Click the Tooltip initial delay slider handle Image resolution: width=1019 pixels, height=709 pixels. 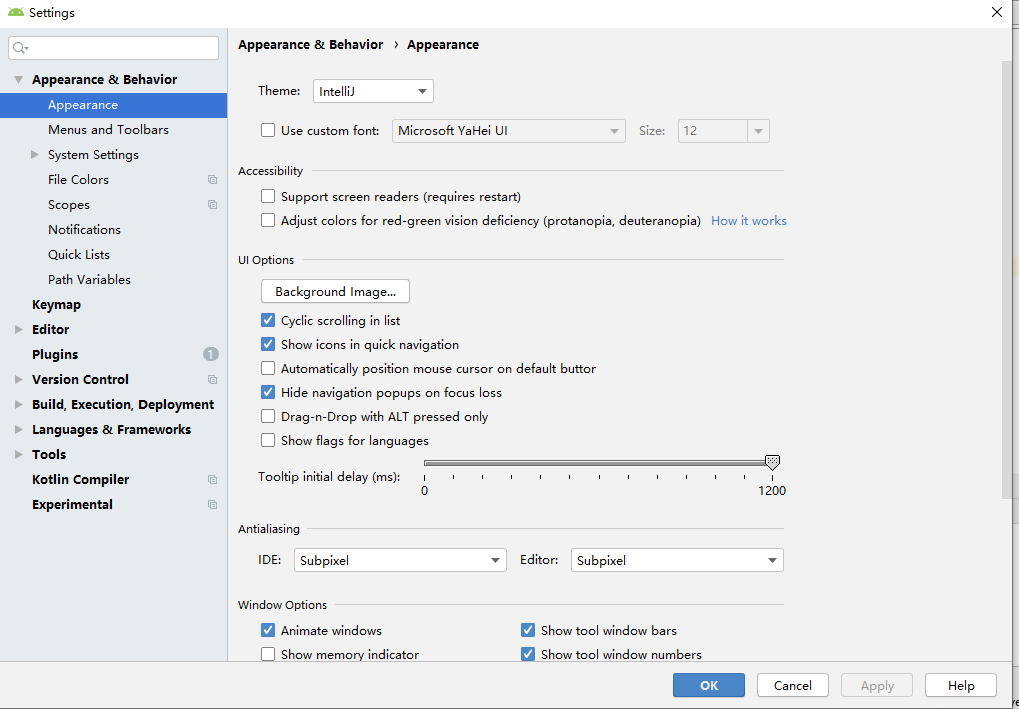[x=772, y=462]
